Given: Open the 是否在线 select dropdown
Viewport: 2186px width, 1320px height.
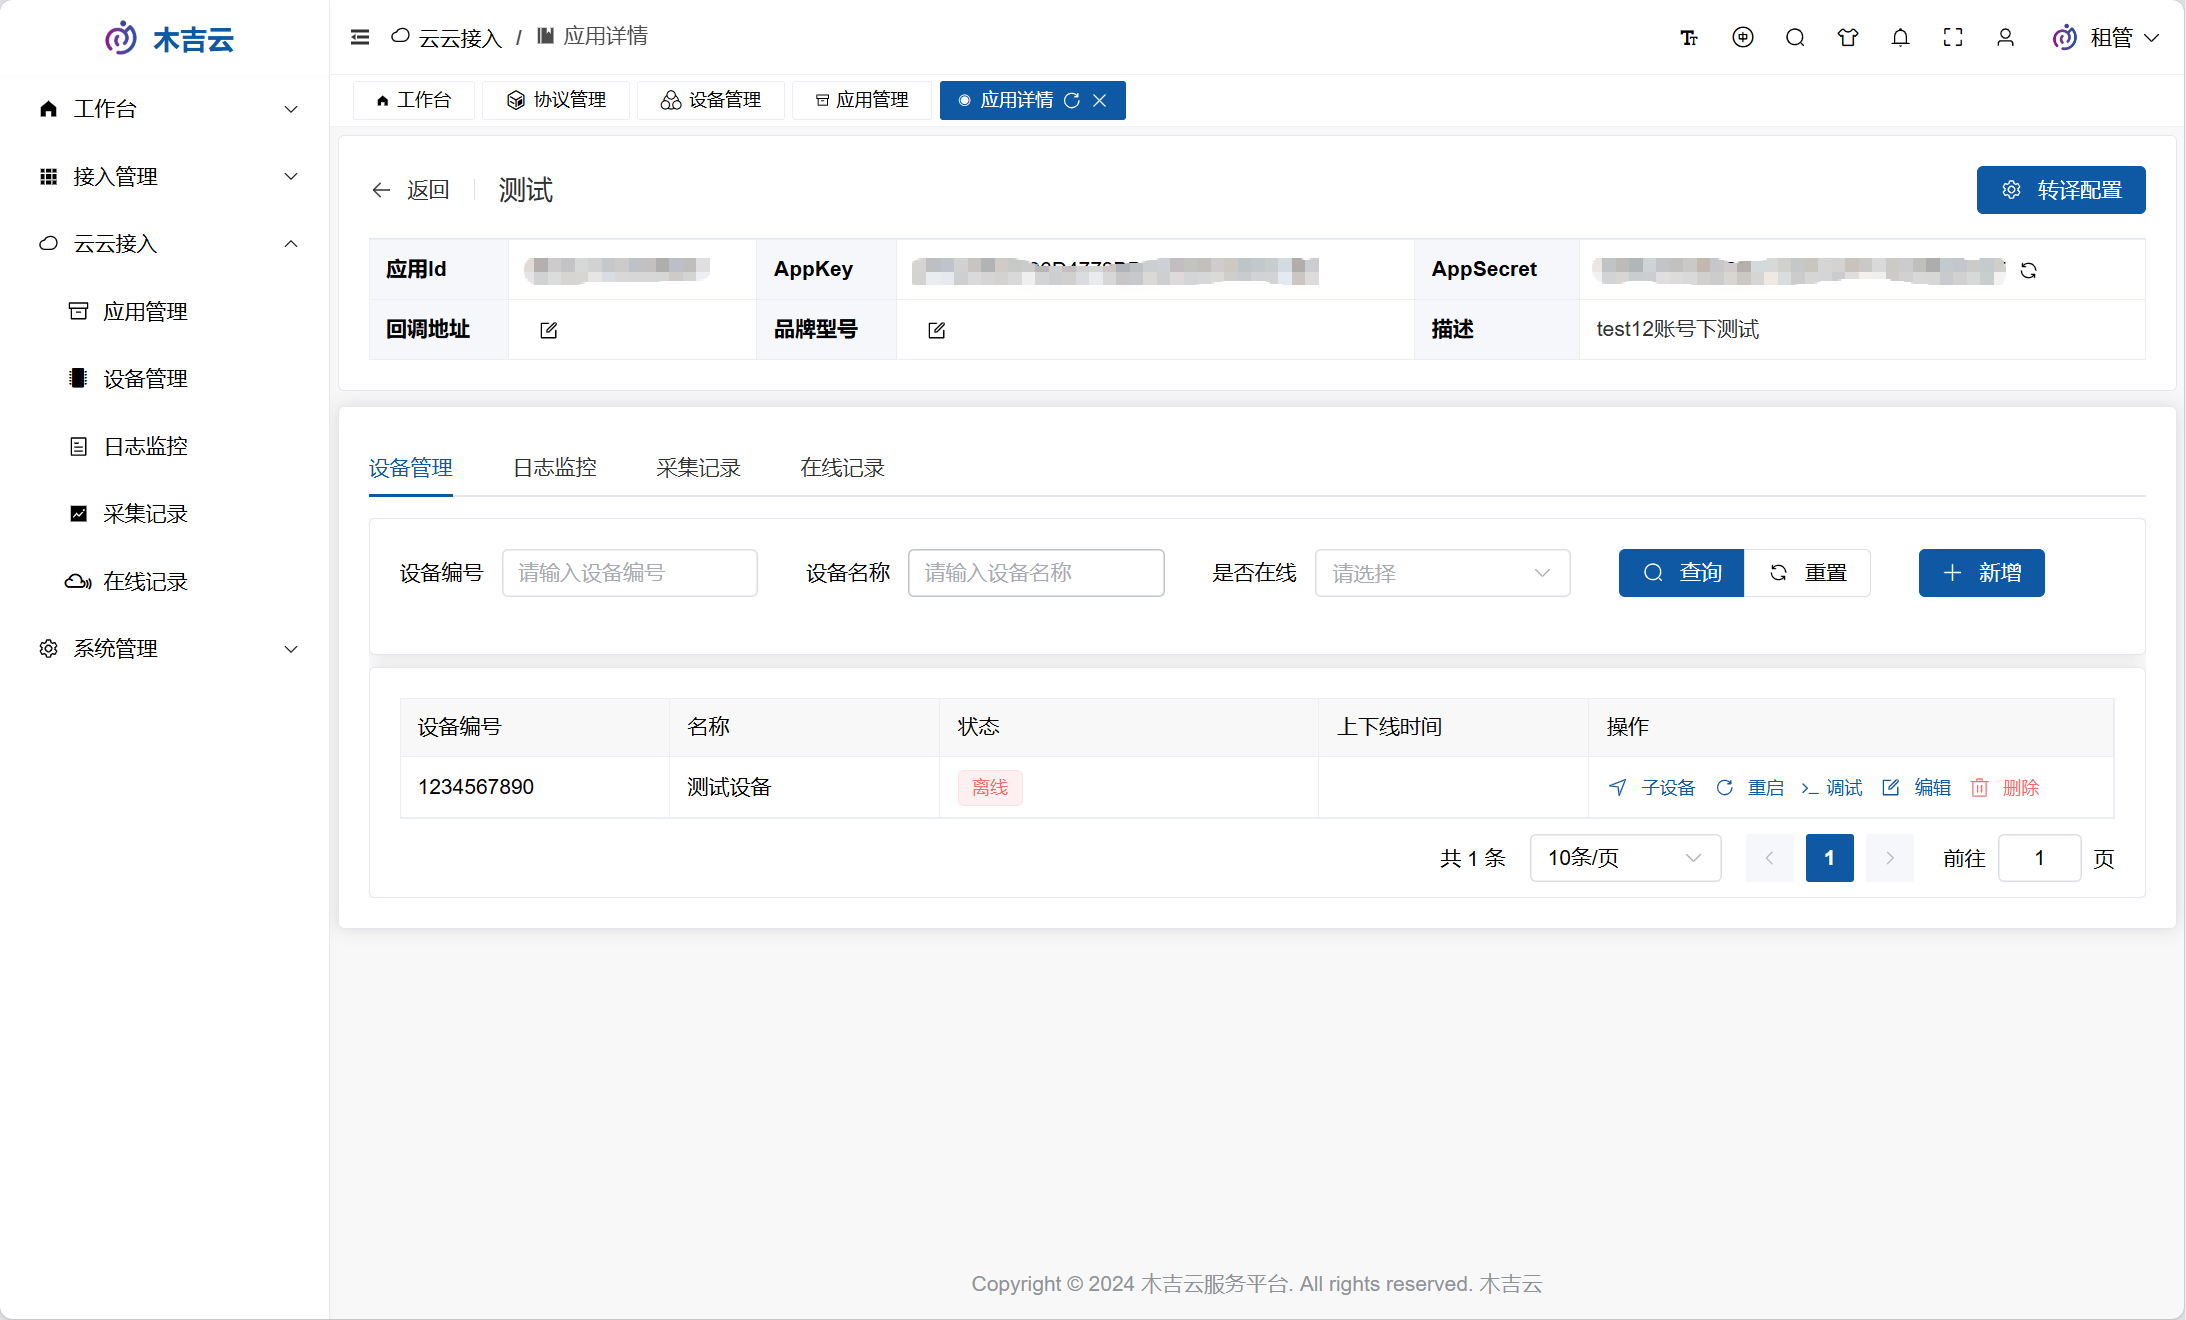Looking at the screenshot, I should (x=1442, y=573).
